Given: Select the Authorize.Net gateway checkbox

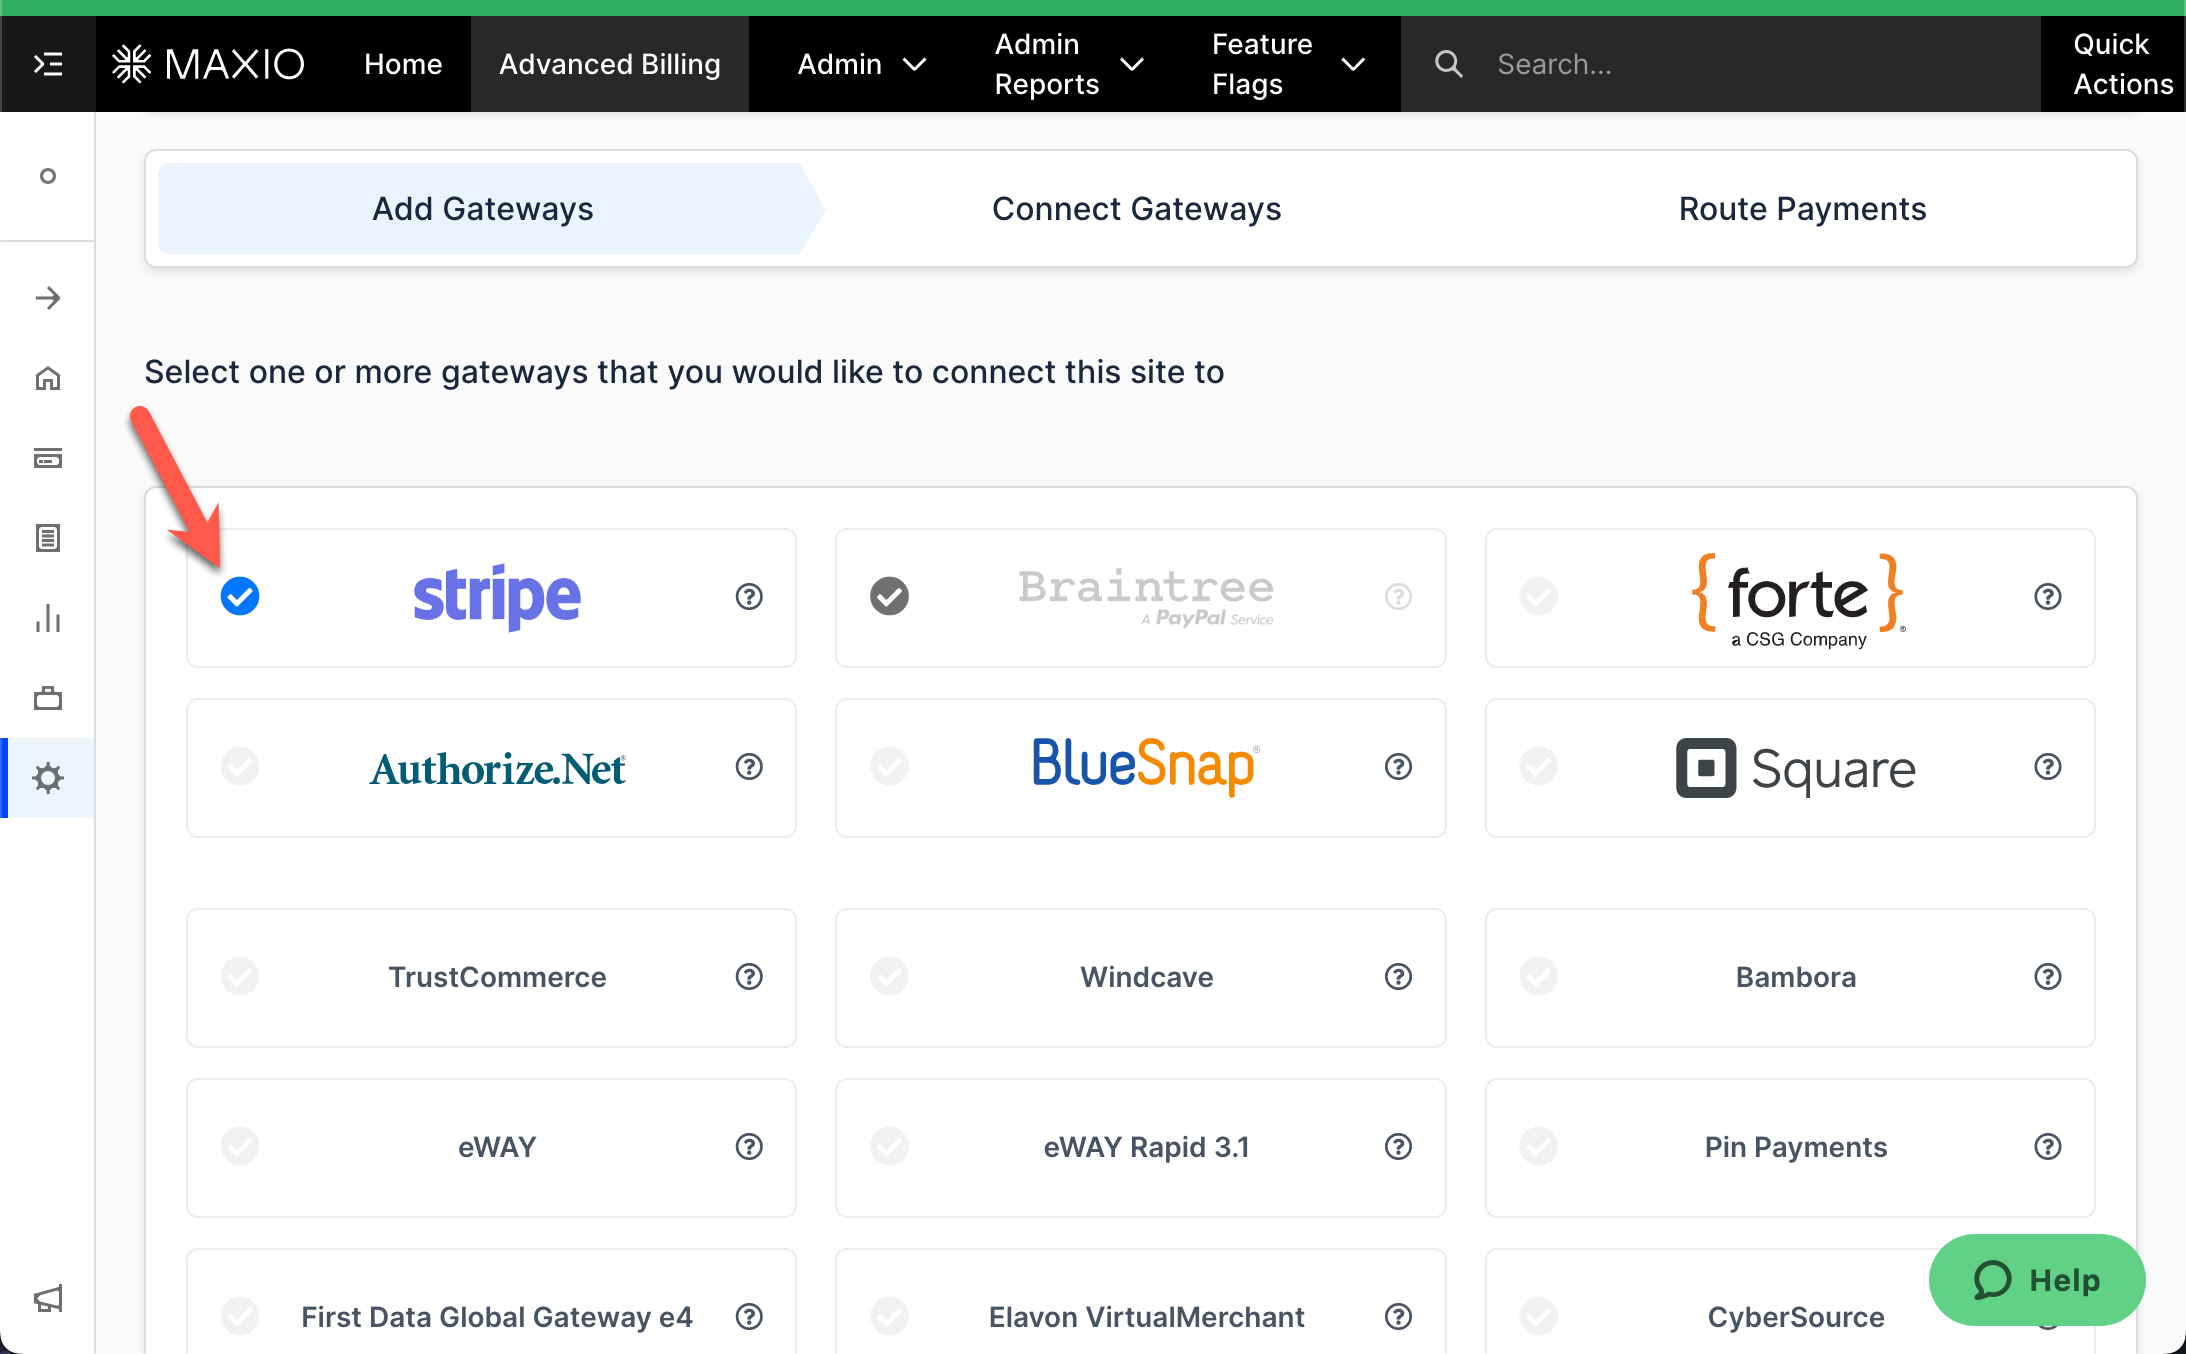Looking at the screenshot, I should [240, 767].
